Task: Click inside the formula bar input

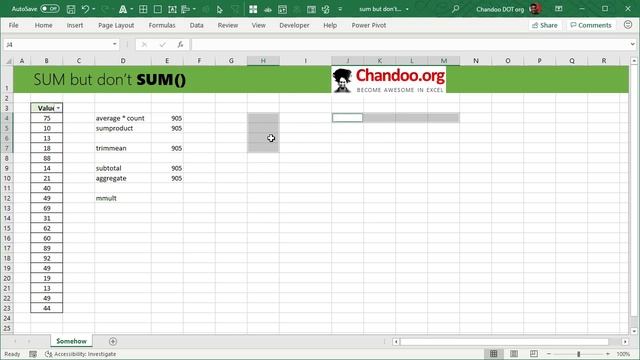Action: click(x=410, y=44)
